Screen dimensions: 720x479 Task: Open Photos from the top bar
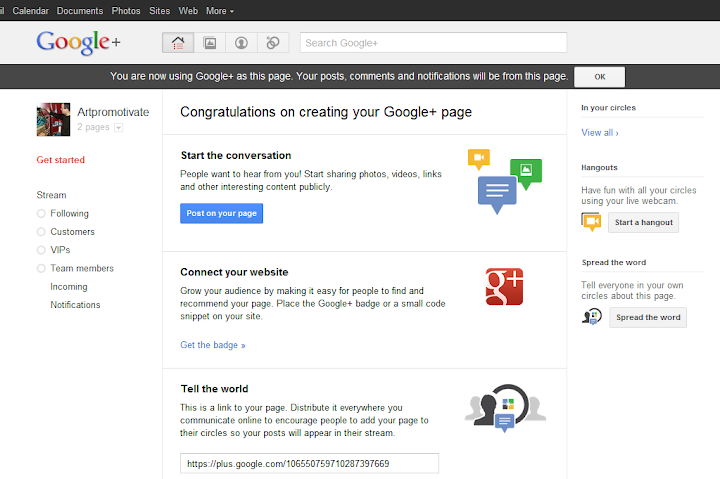click(126, 11)
